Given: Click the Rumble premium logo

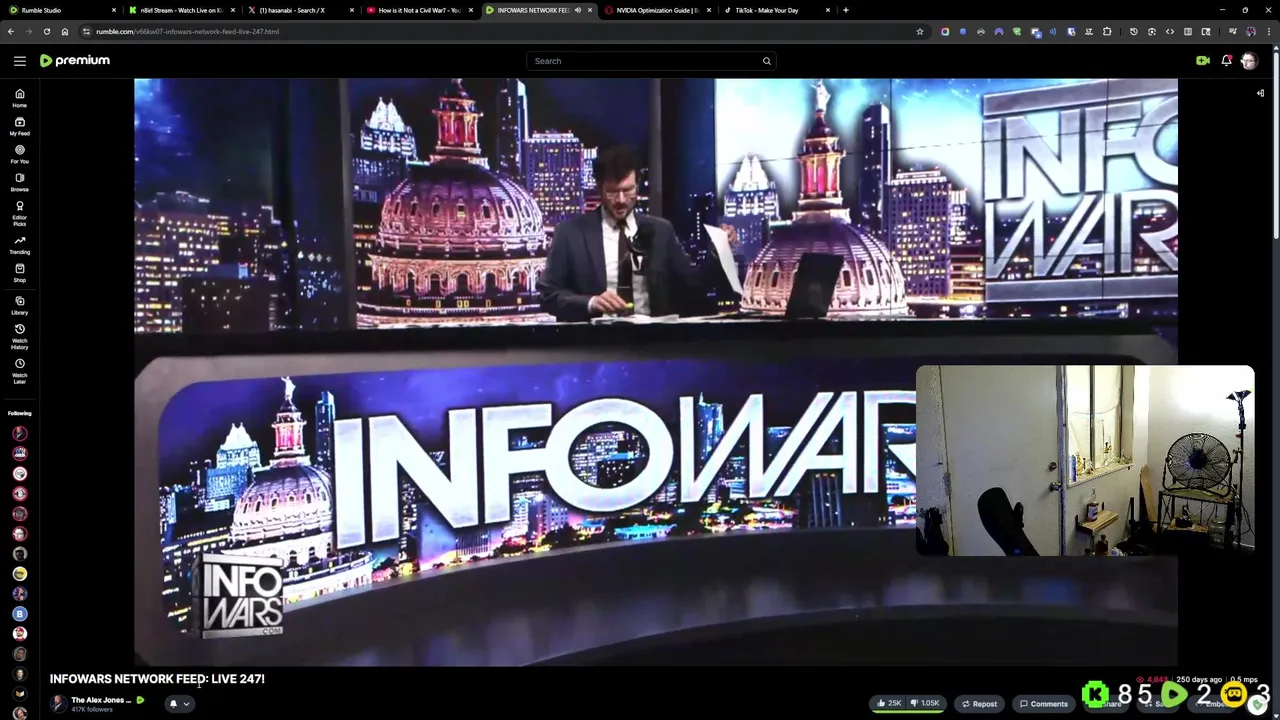Looking at the screenshot, I should click(75, 61).
